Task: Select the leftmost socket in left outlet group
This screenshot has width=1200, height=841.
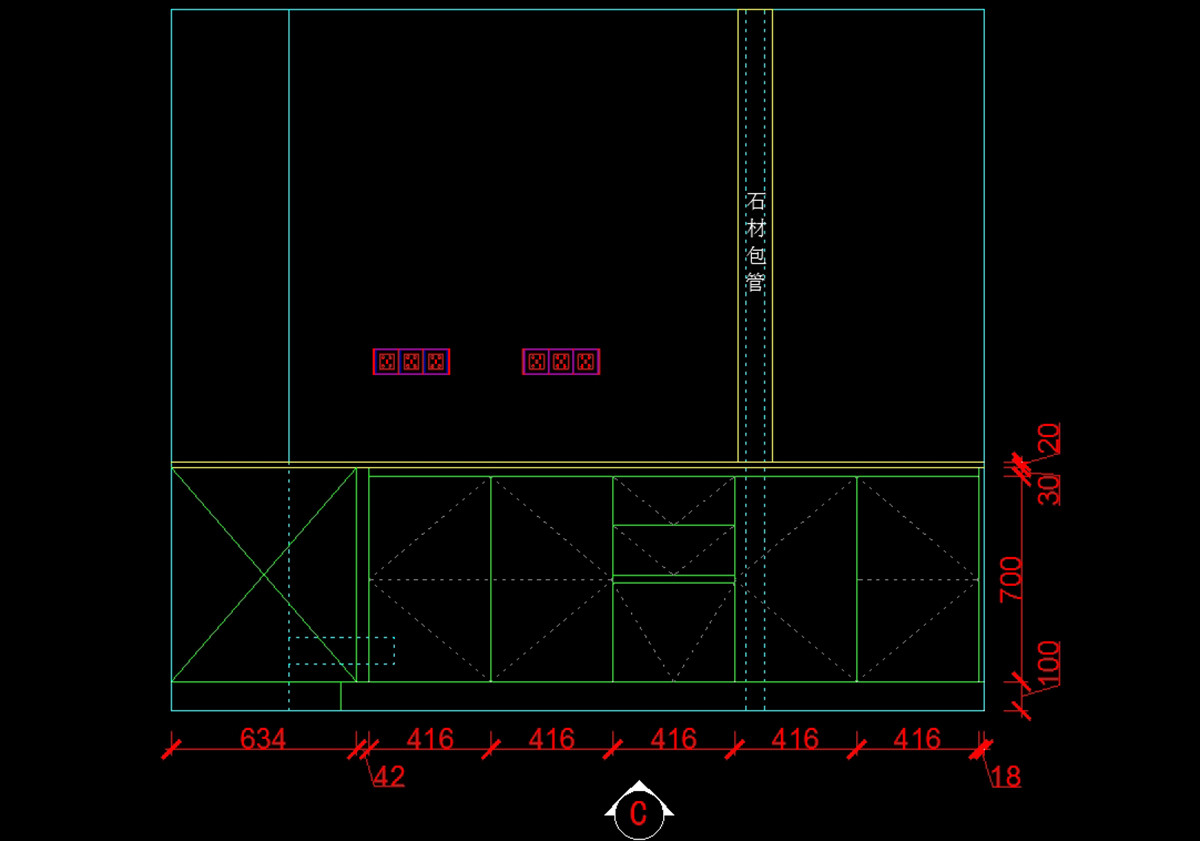Action: pos(387,362)
